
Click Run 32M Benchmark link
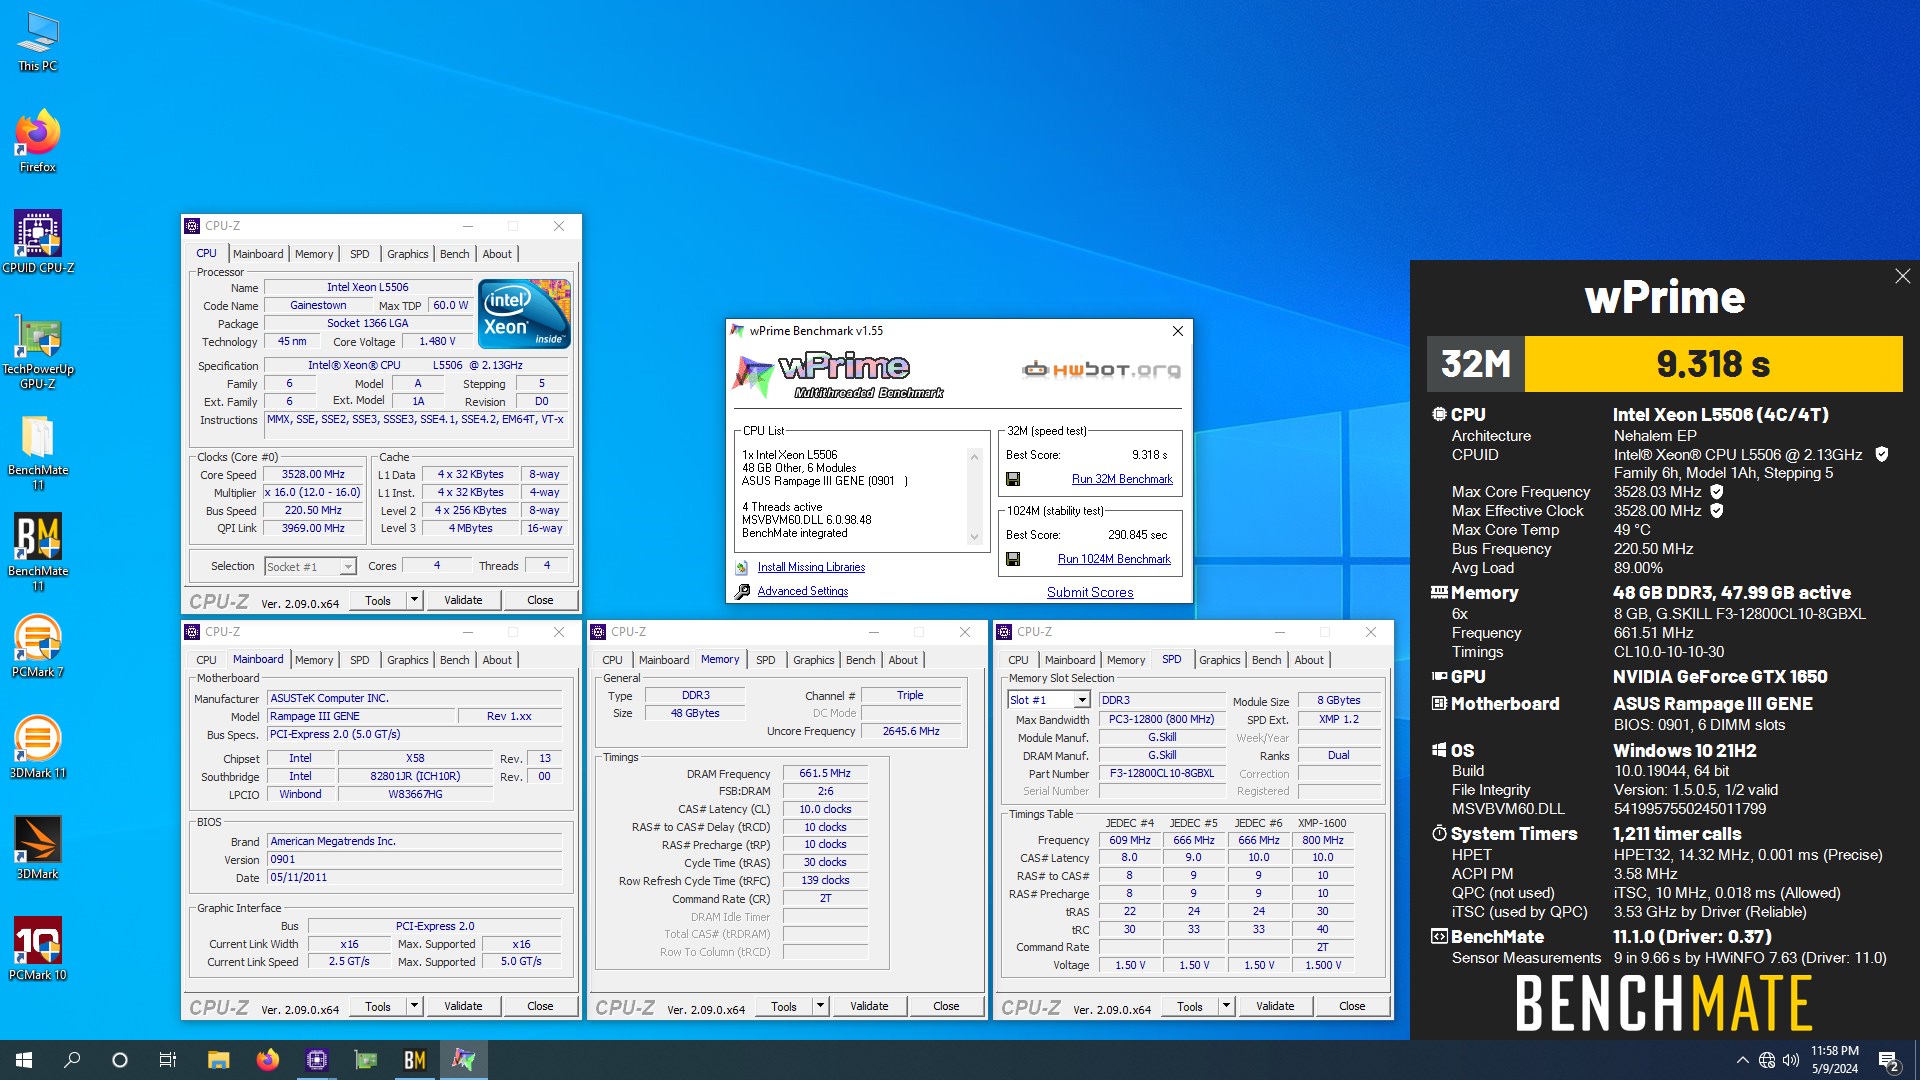coord(1122,479)
